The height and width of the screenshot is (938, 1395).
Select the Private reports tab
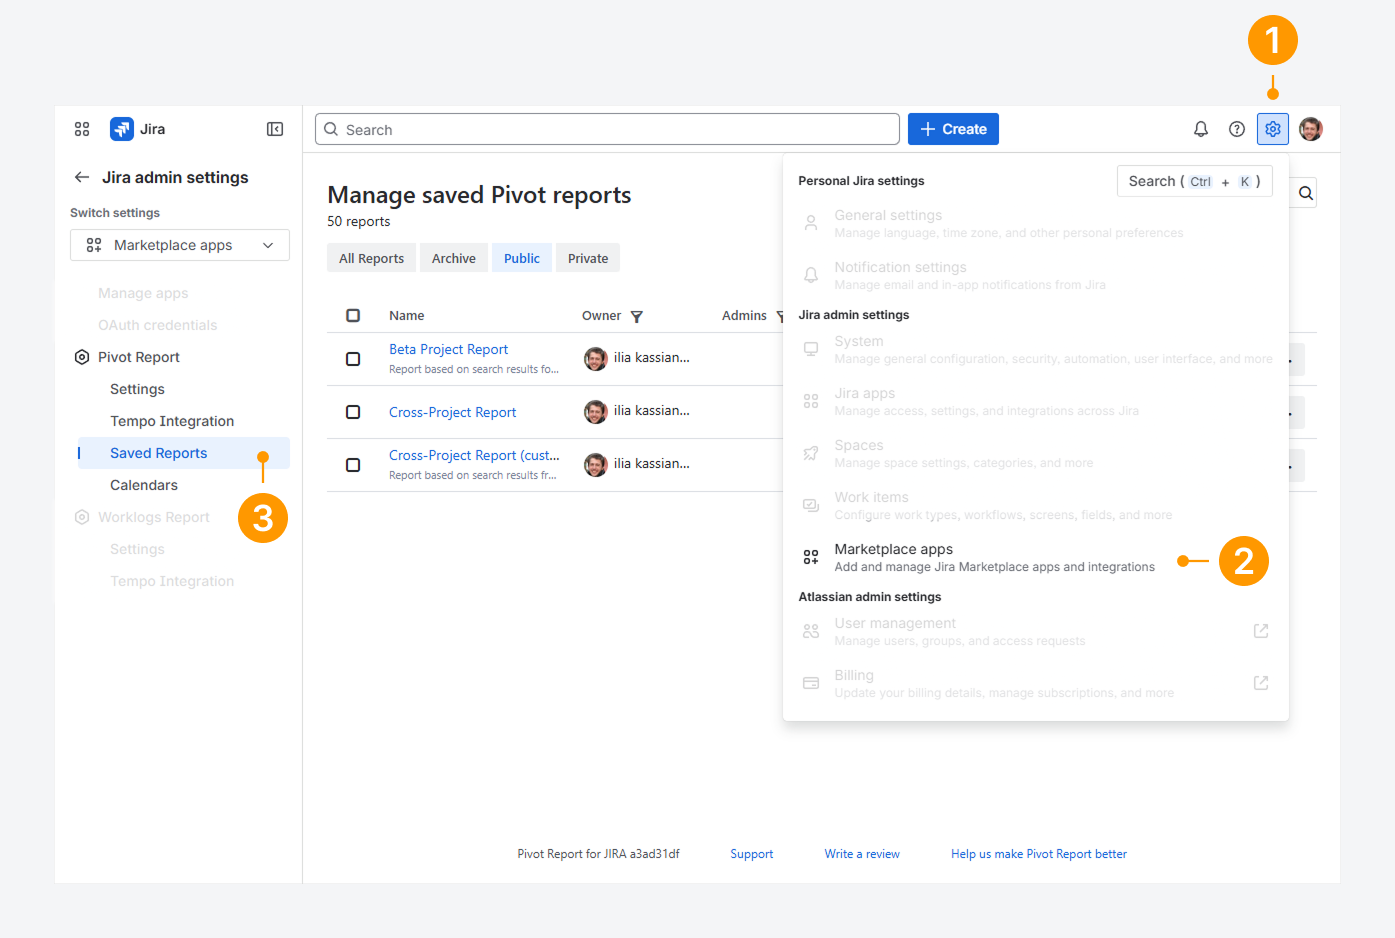pos(588,258)
